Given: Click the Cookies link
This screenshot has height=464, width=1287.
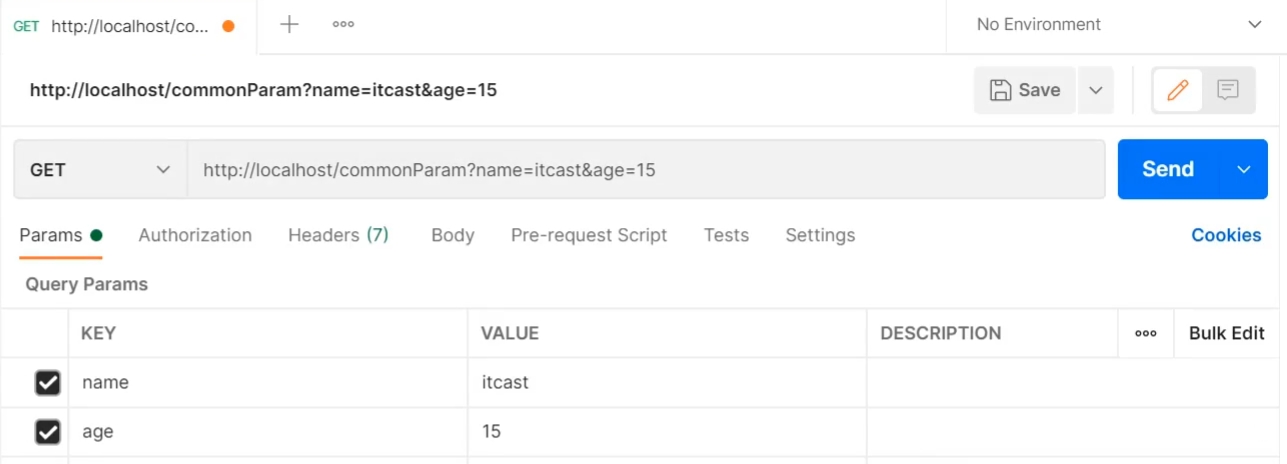Looking at the screenshot, I should coord(1226,235).
